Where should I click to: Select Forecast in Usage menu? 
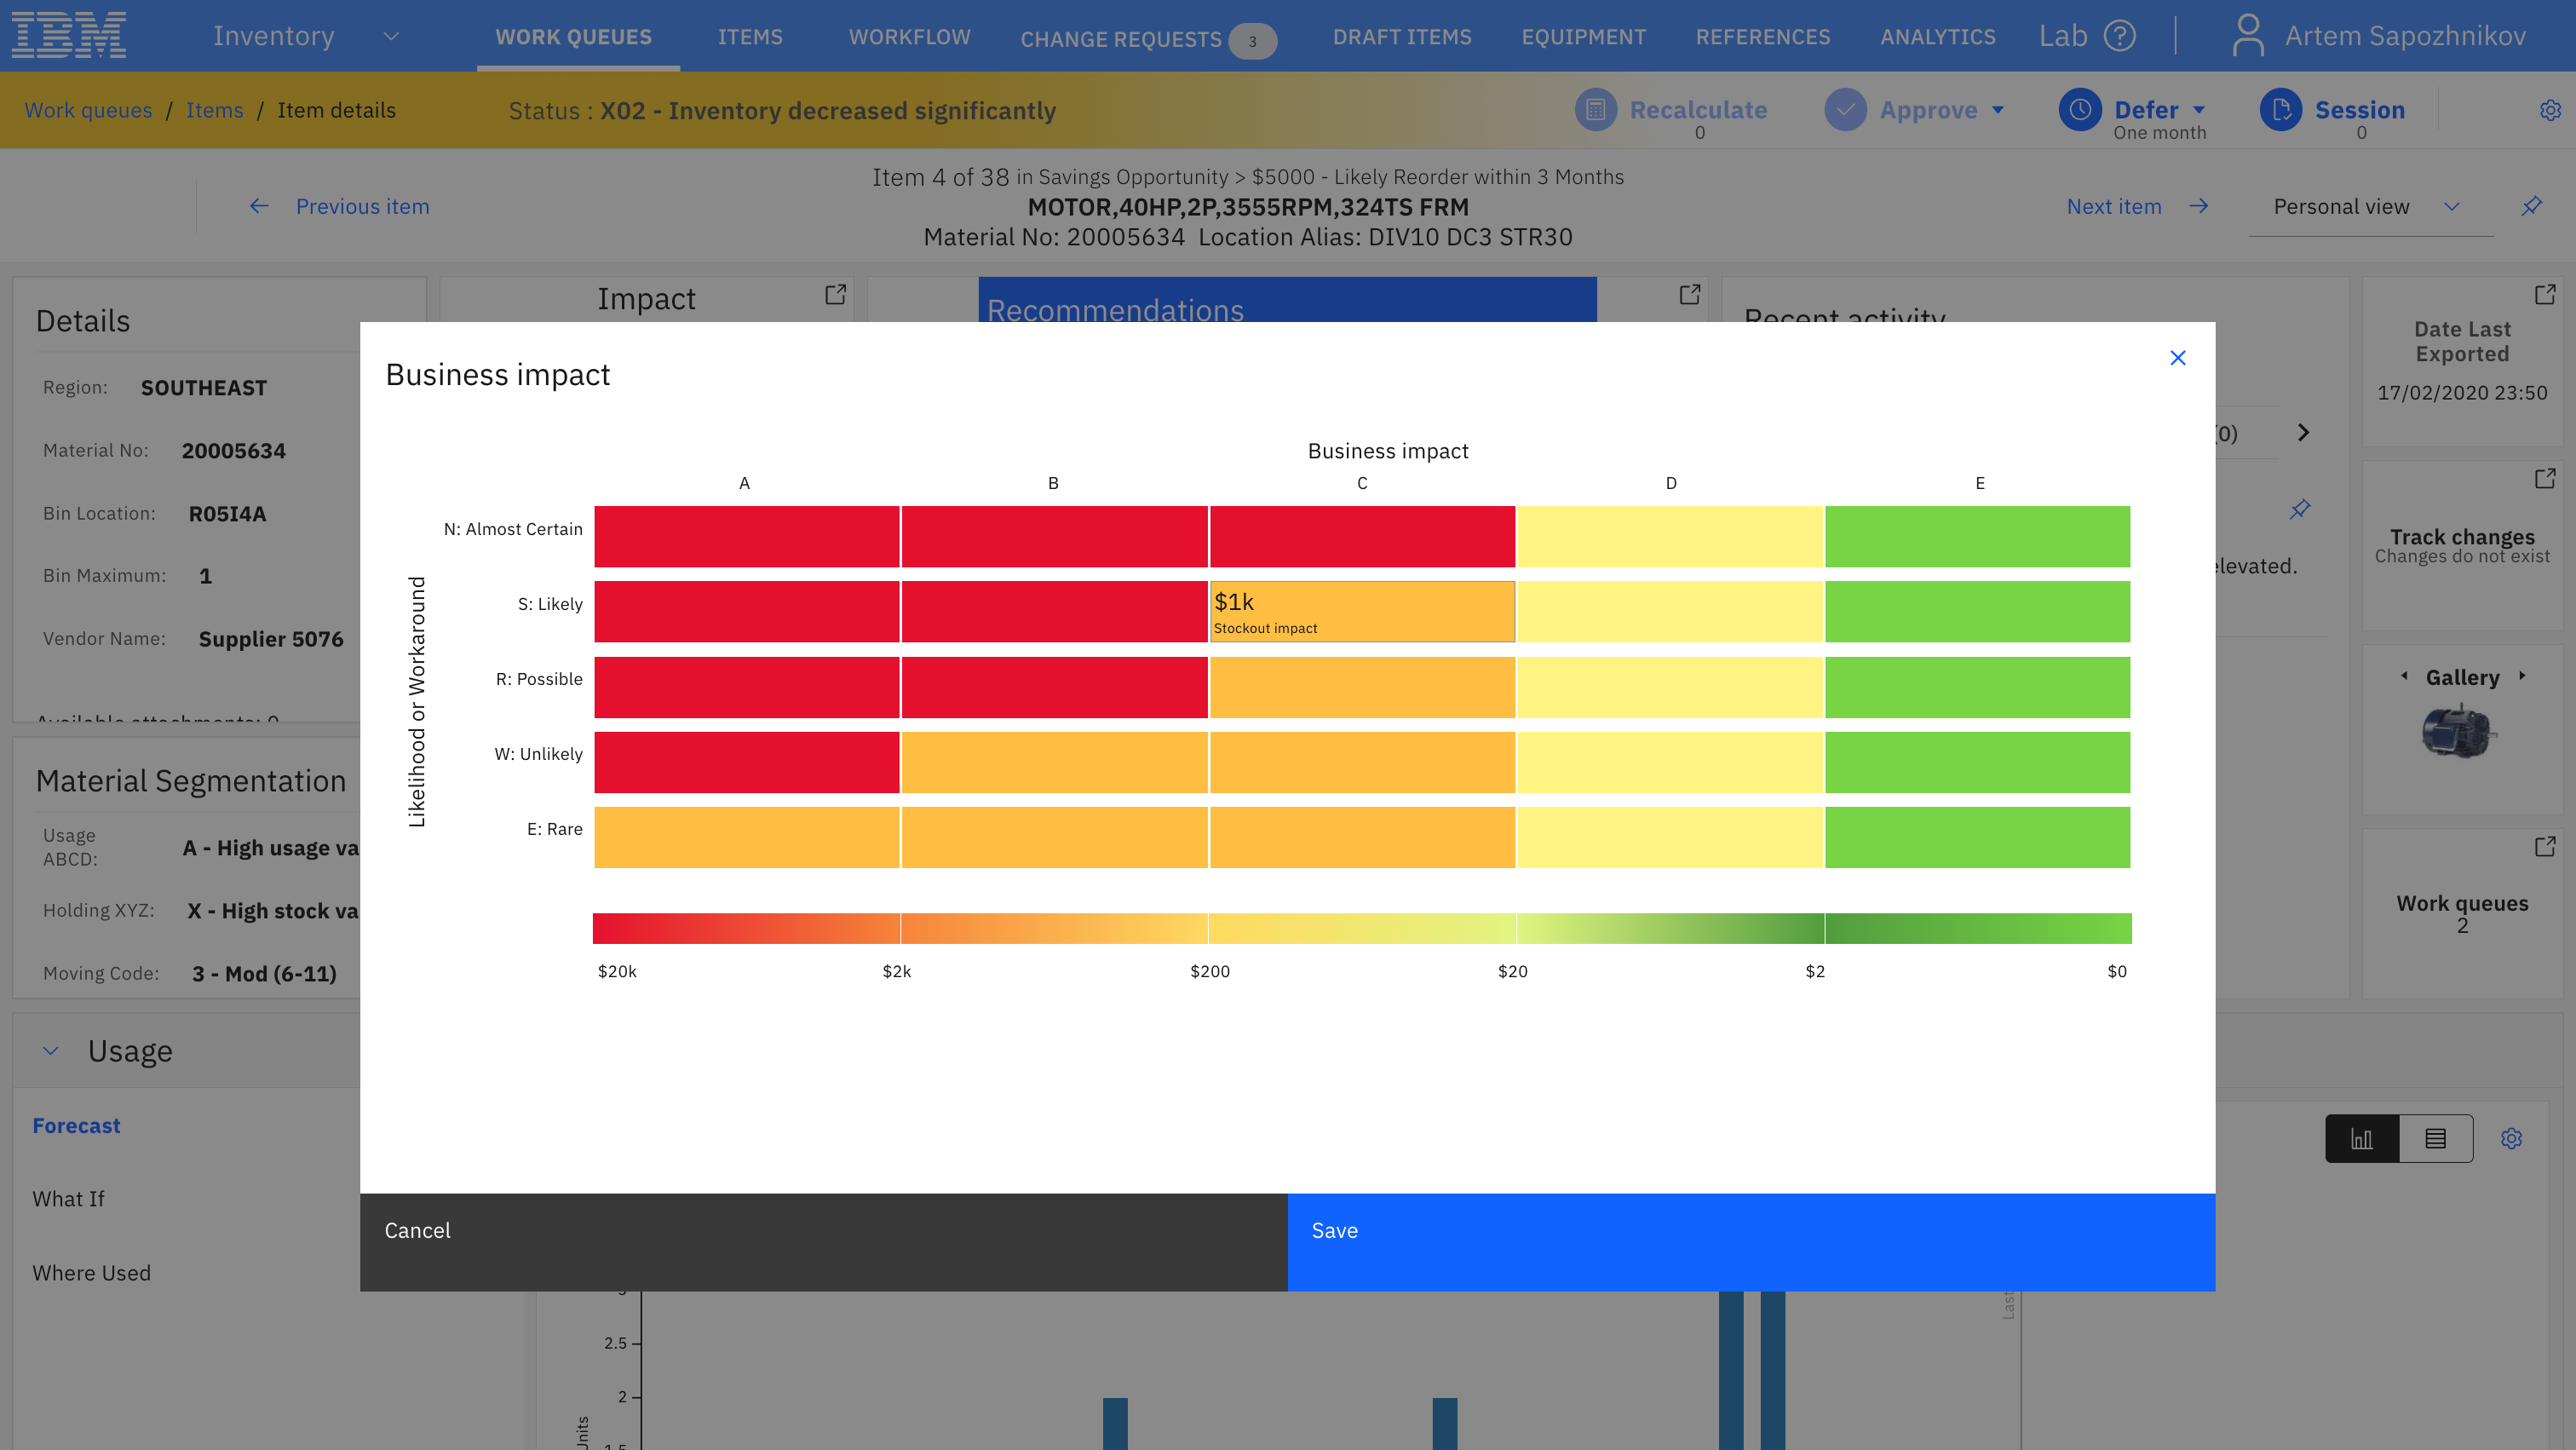pos(76,1126)
